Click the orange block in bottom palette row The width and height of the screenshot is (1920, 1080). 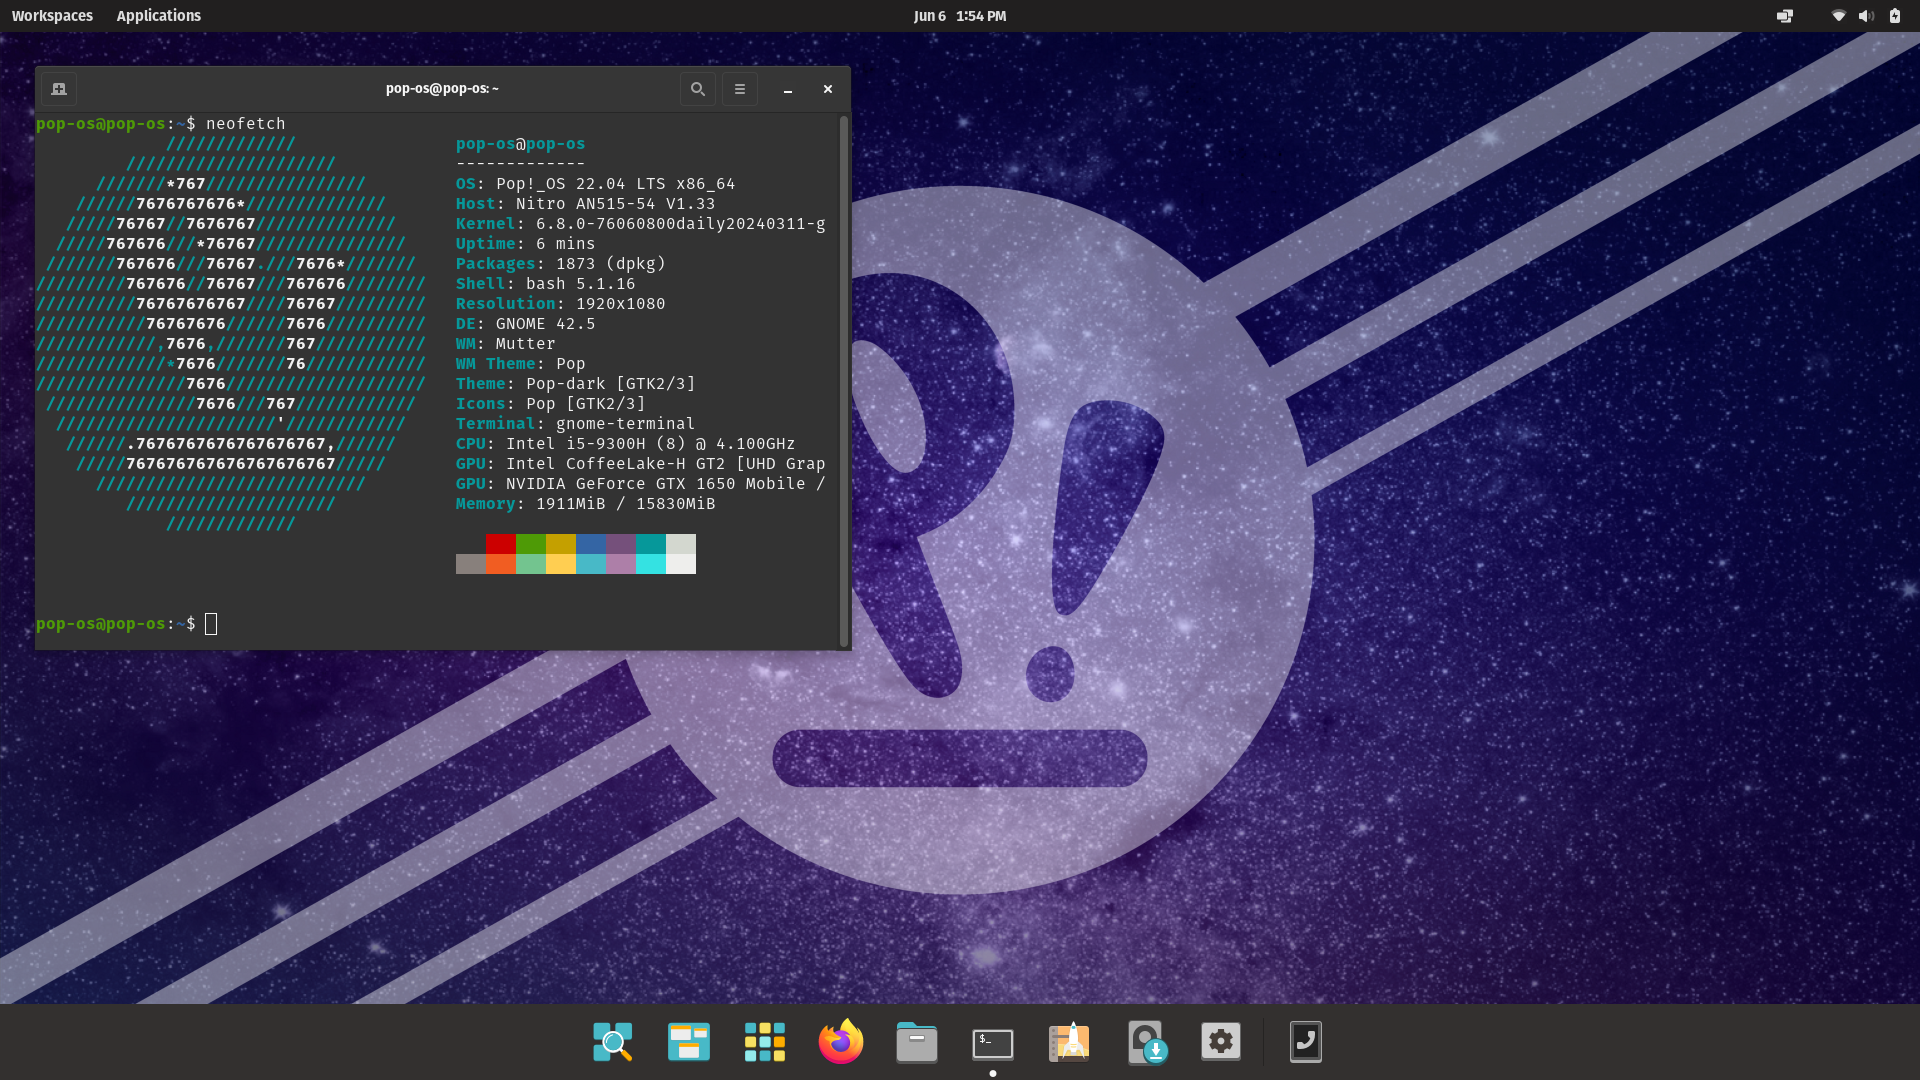[501, 564]
